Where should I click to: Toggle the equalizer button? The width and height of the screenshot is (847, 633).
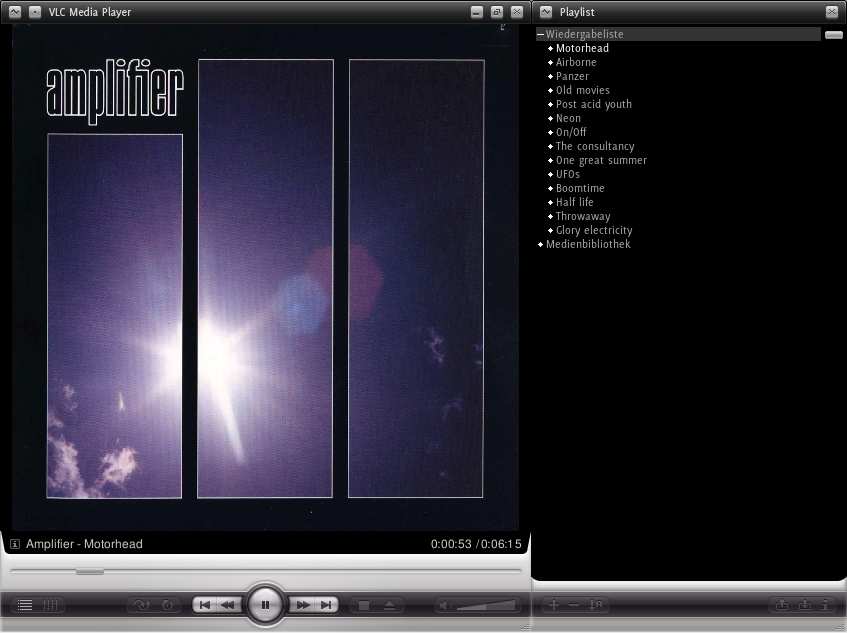click(50, 605)
